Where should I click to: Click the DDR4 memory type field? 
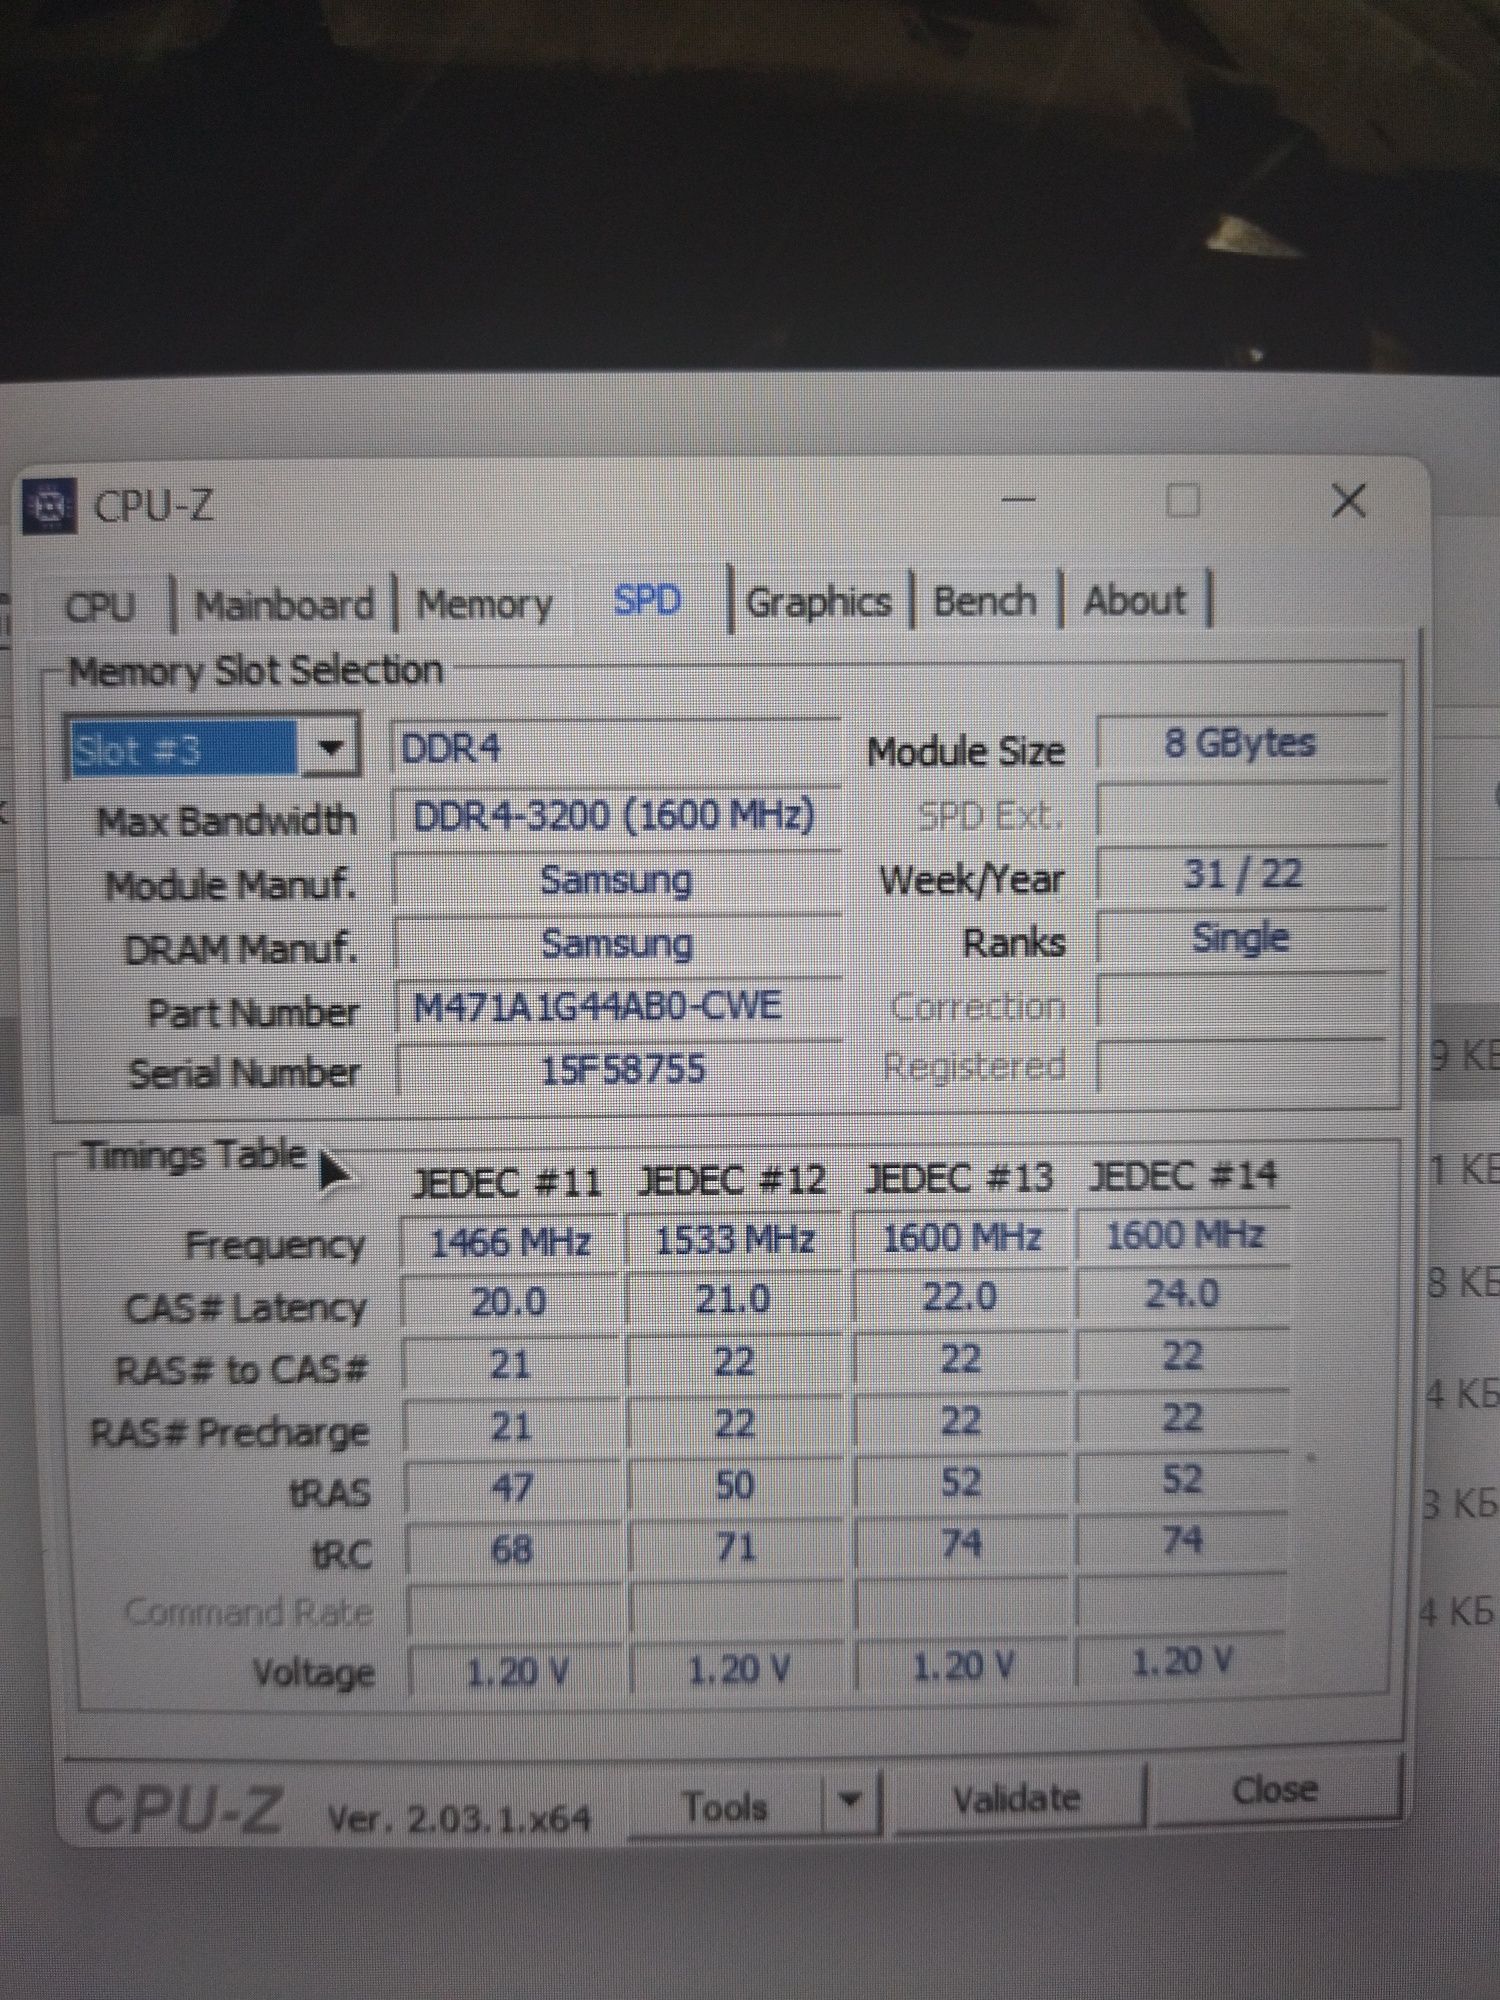tap(615, 748)
